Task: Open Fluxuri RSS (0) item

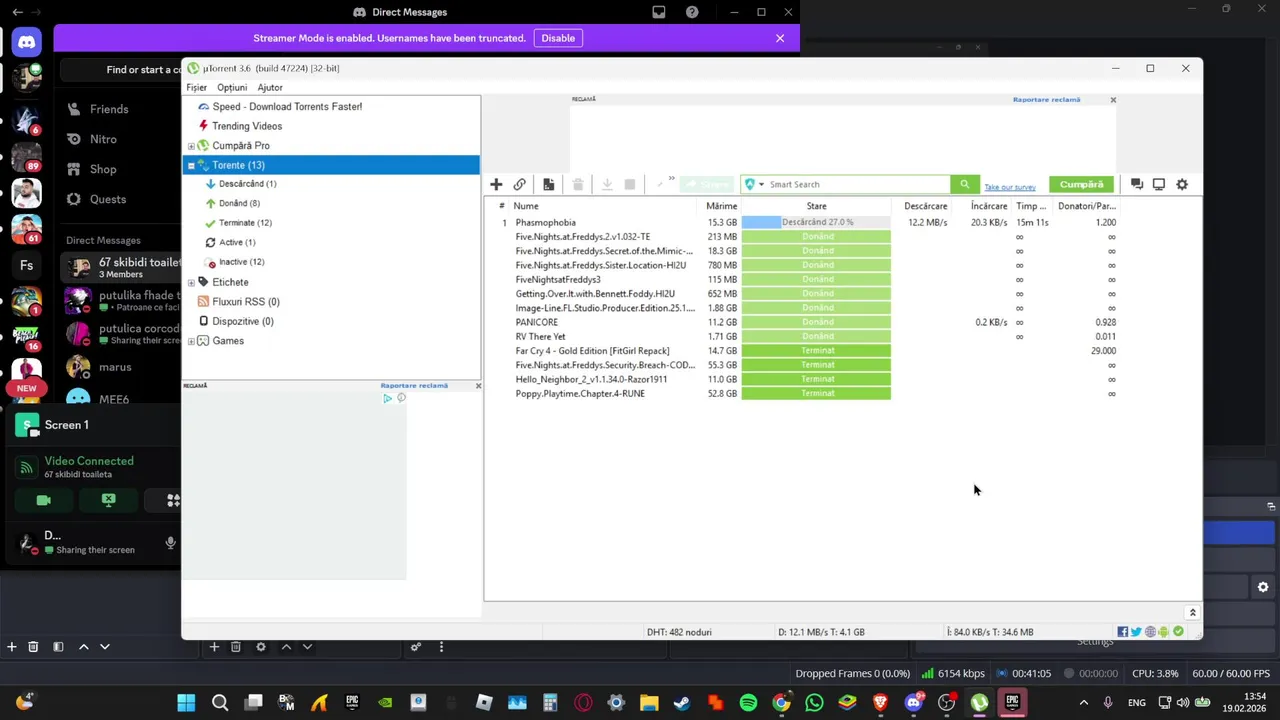Action: point(246,302)
